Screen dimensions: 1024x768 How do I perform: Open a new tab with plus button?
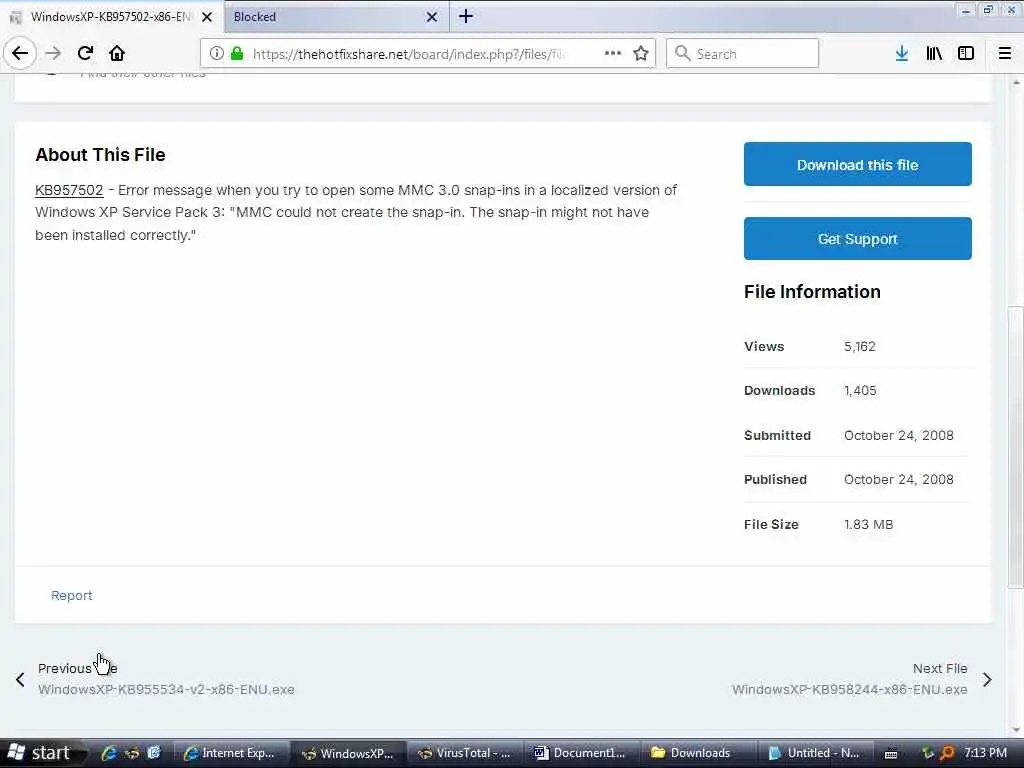coord(466,16)
